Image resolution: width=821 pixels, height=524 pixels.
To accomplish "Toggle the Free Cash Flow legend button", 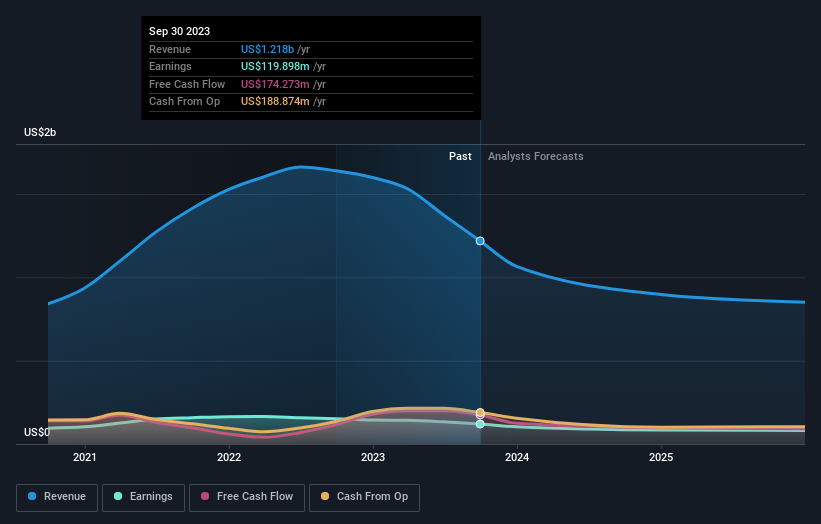I will pos(247,497).
